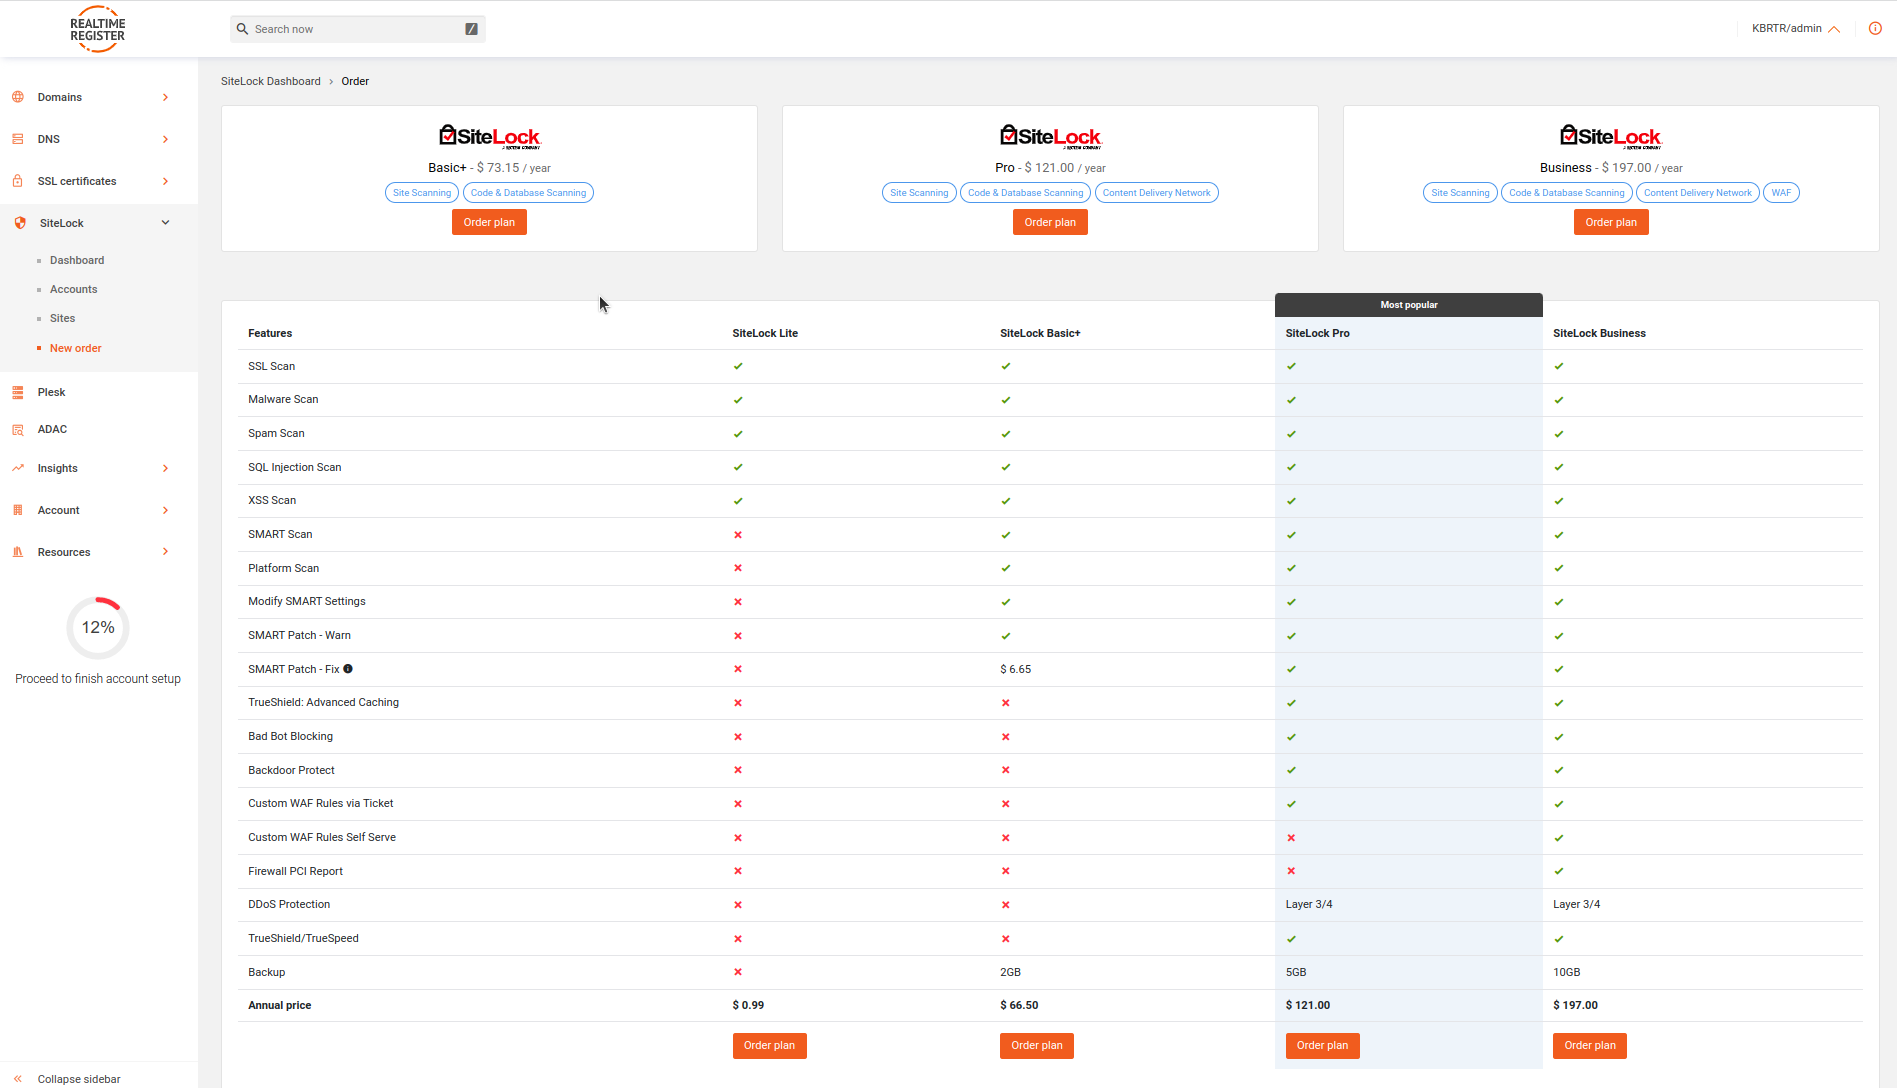Order plan under SiteLock Lite column
This screenshot has height=1088, width=1897.
click(x=769, y=1045)
